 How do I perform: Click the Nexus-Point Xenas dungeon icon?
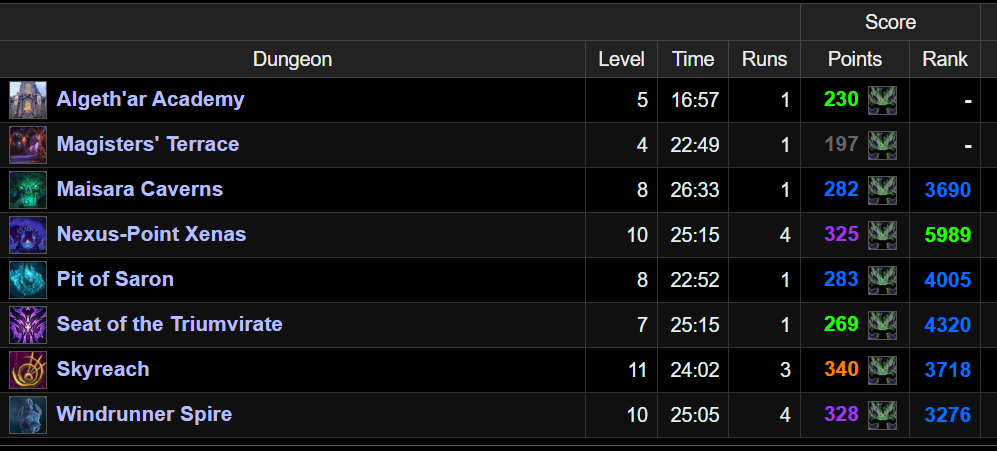pos(27,235)
